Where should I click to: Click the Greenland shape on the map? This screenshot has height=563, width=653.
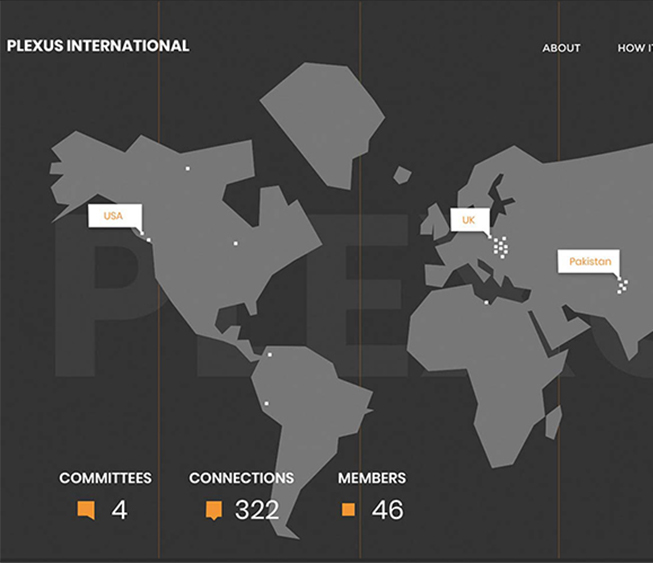click(x=325, y=120)
